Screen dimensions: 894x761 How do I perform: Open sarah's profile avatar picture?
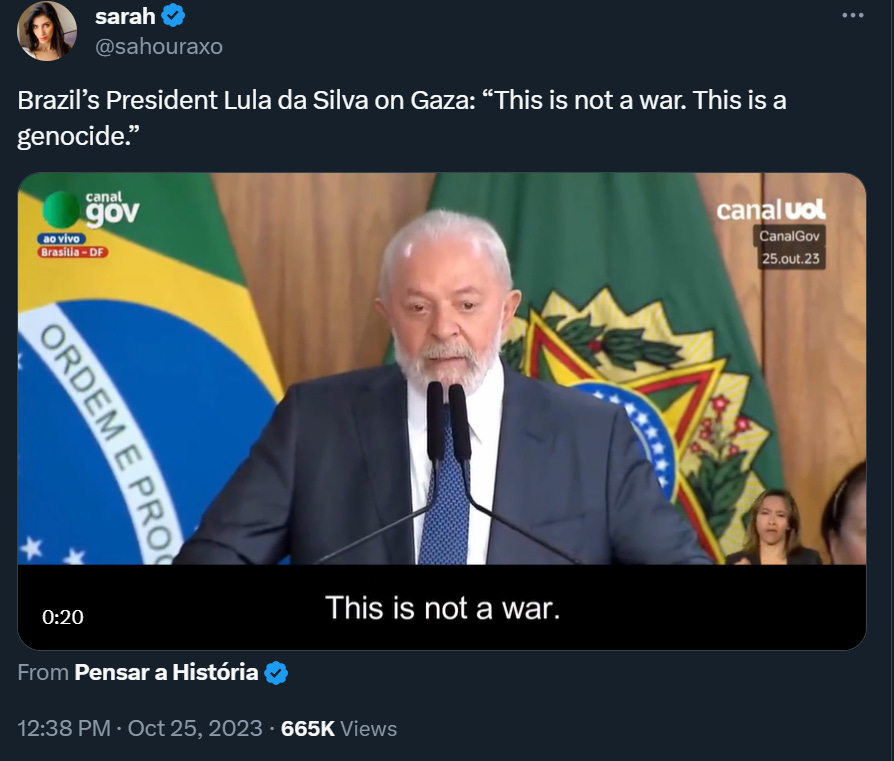[x=47, y=31]
